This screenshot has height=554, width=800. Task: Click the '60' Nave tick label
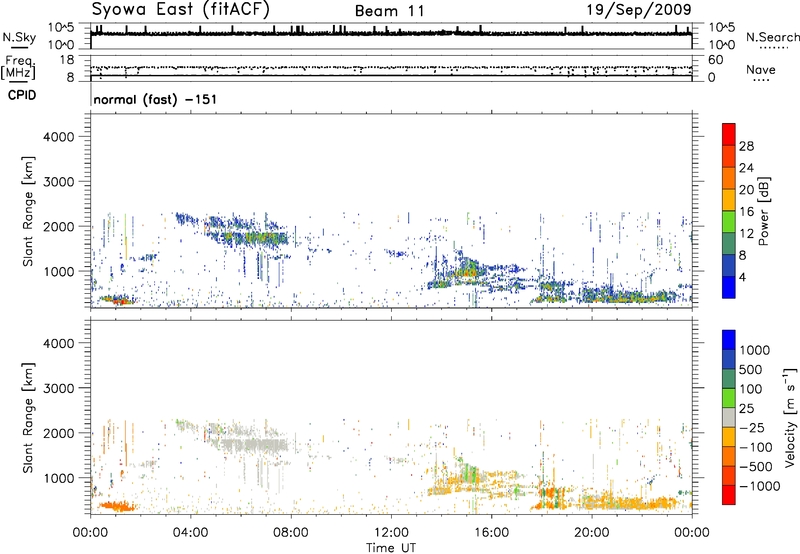pyautogui.click(x=715, y=60)
